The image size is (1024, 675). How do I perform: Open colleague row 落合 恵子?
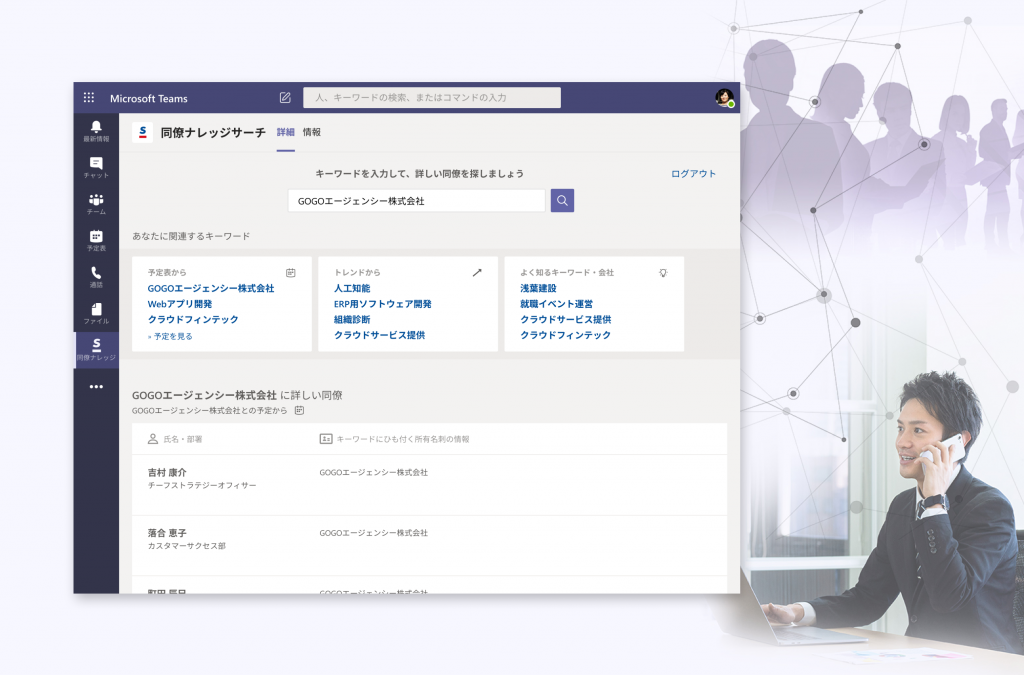[429, 546]
